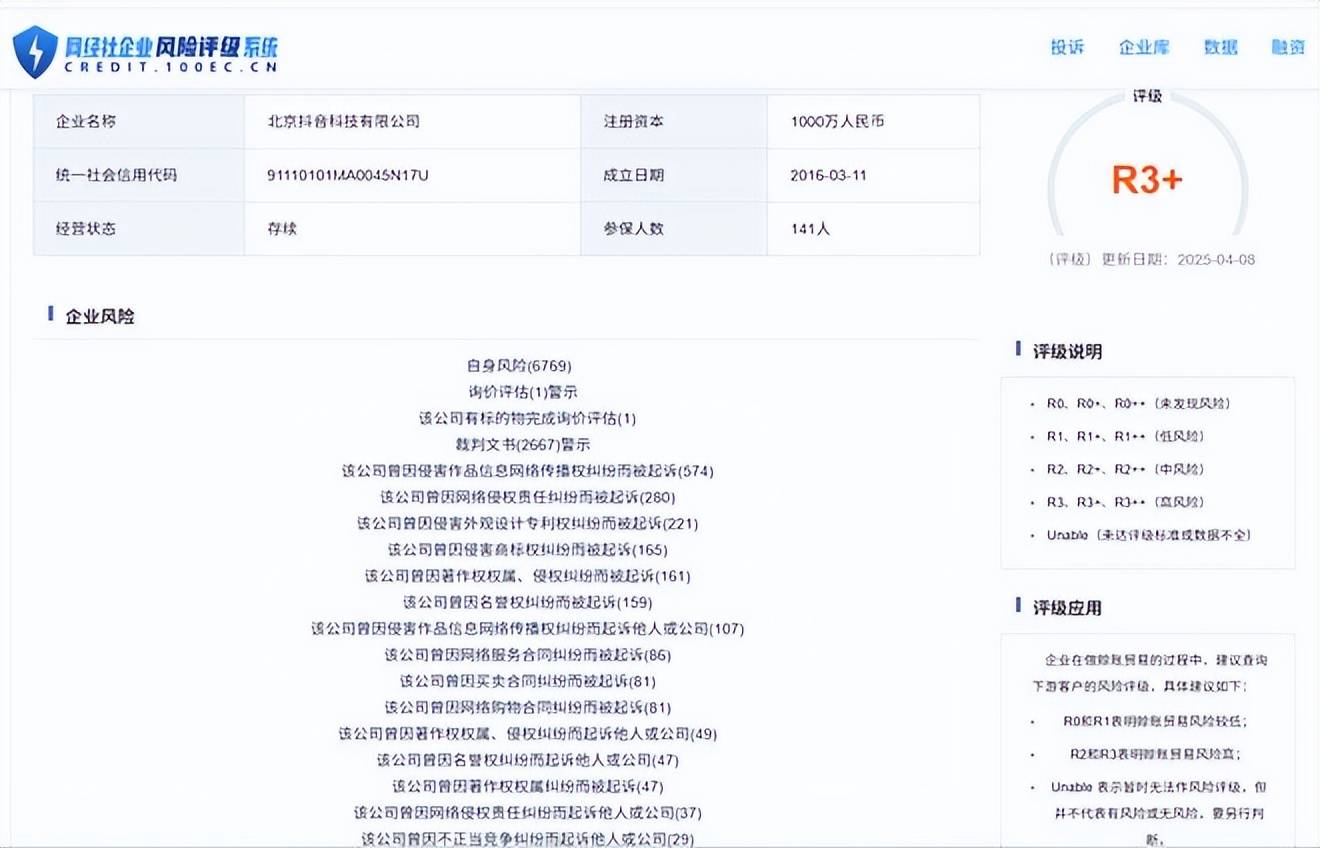The height and width of the screenshot is (848, 1320).
Task: Open the 不正当竞争纠纷起诉他人(29) entry
Action: (527, 838)
